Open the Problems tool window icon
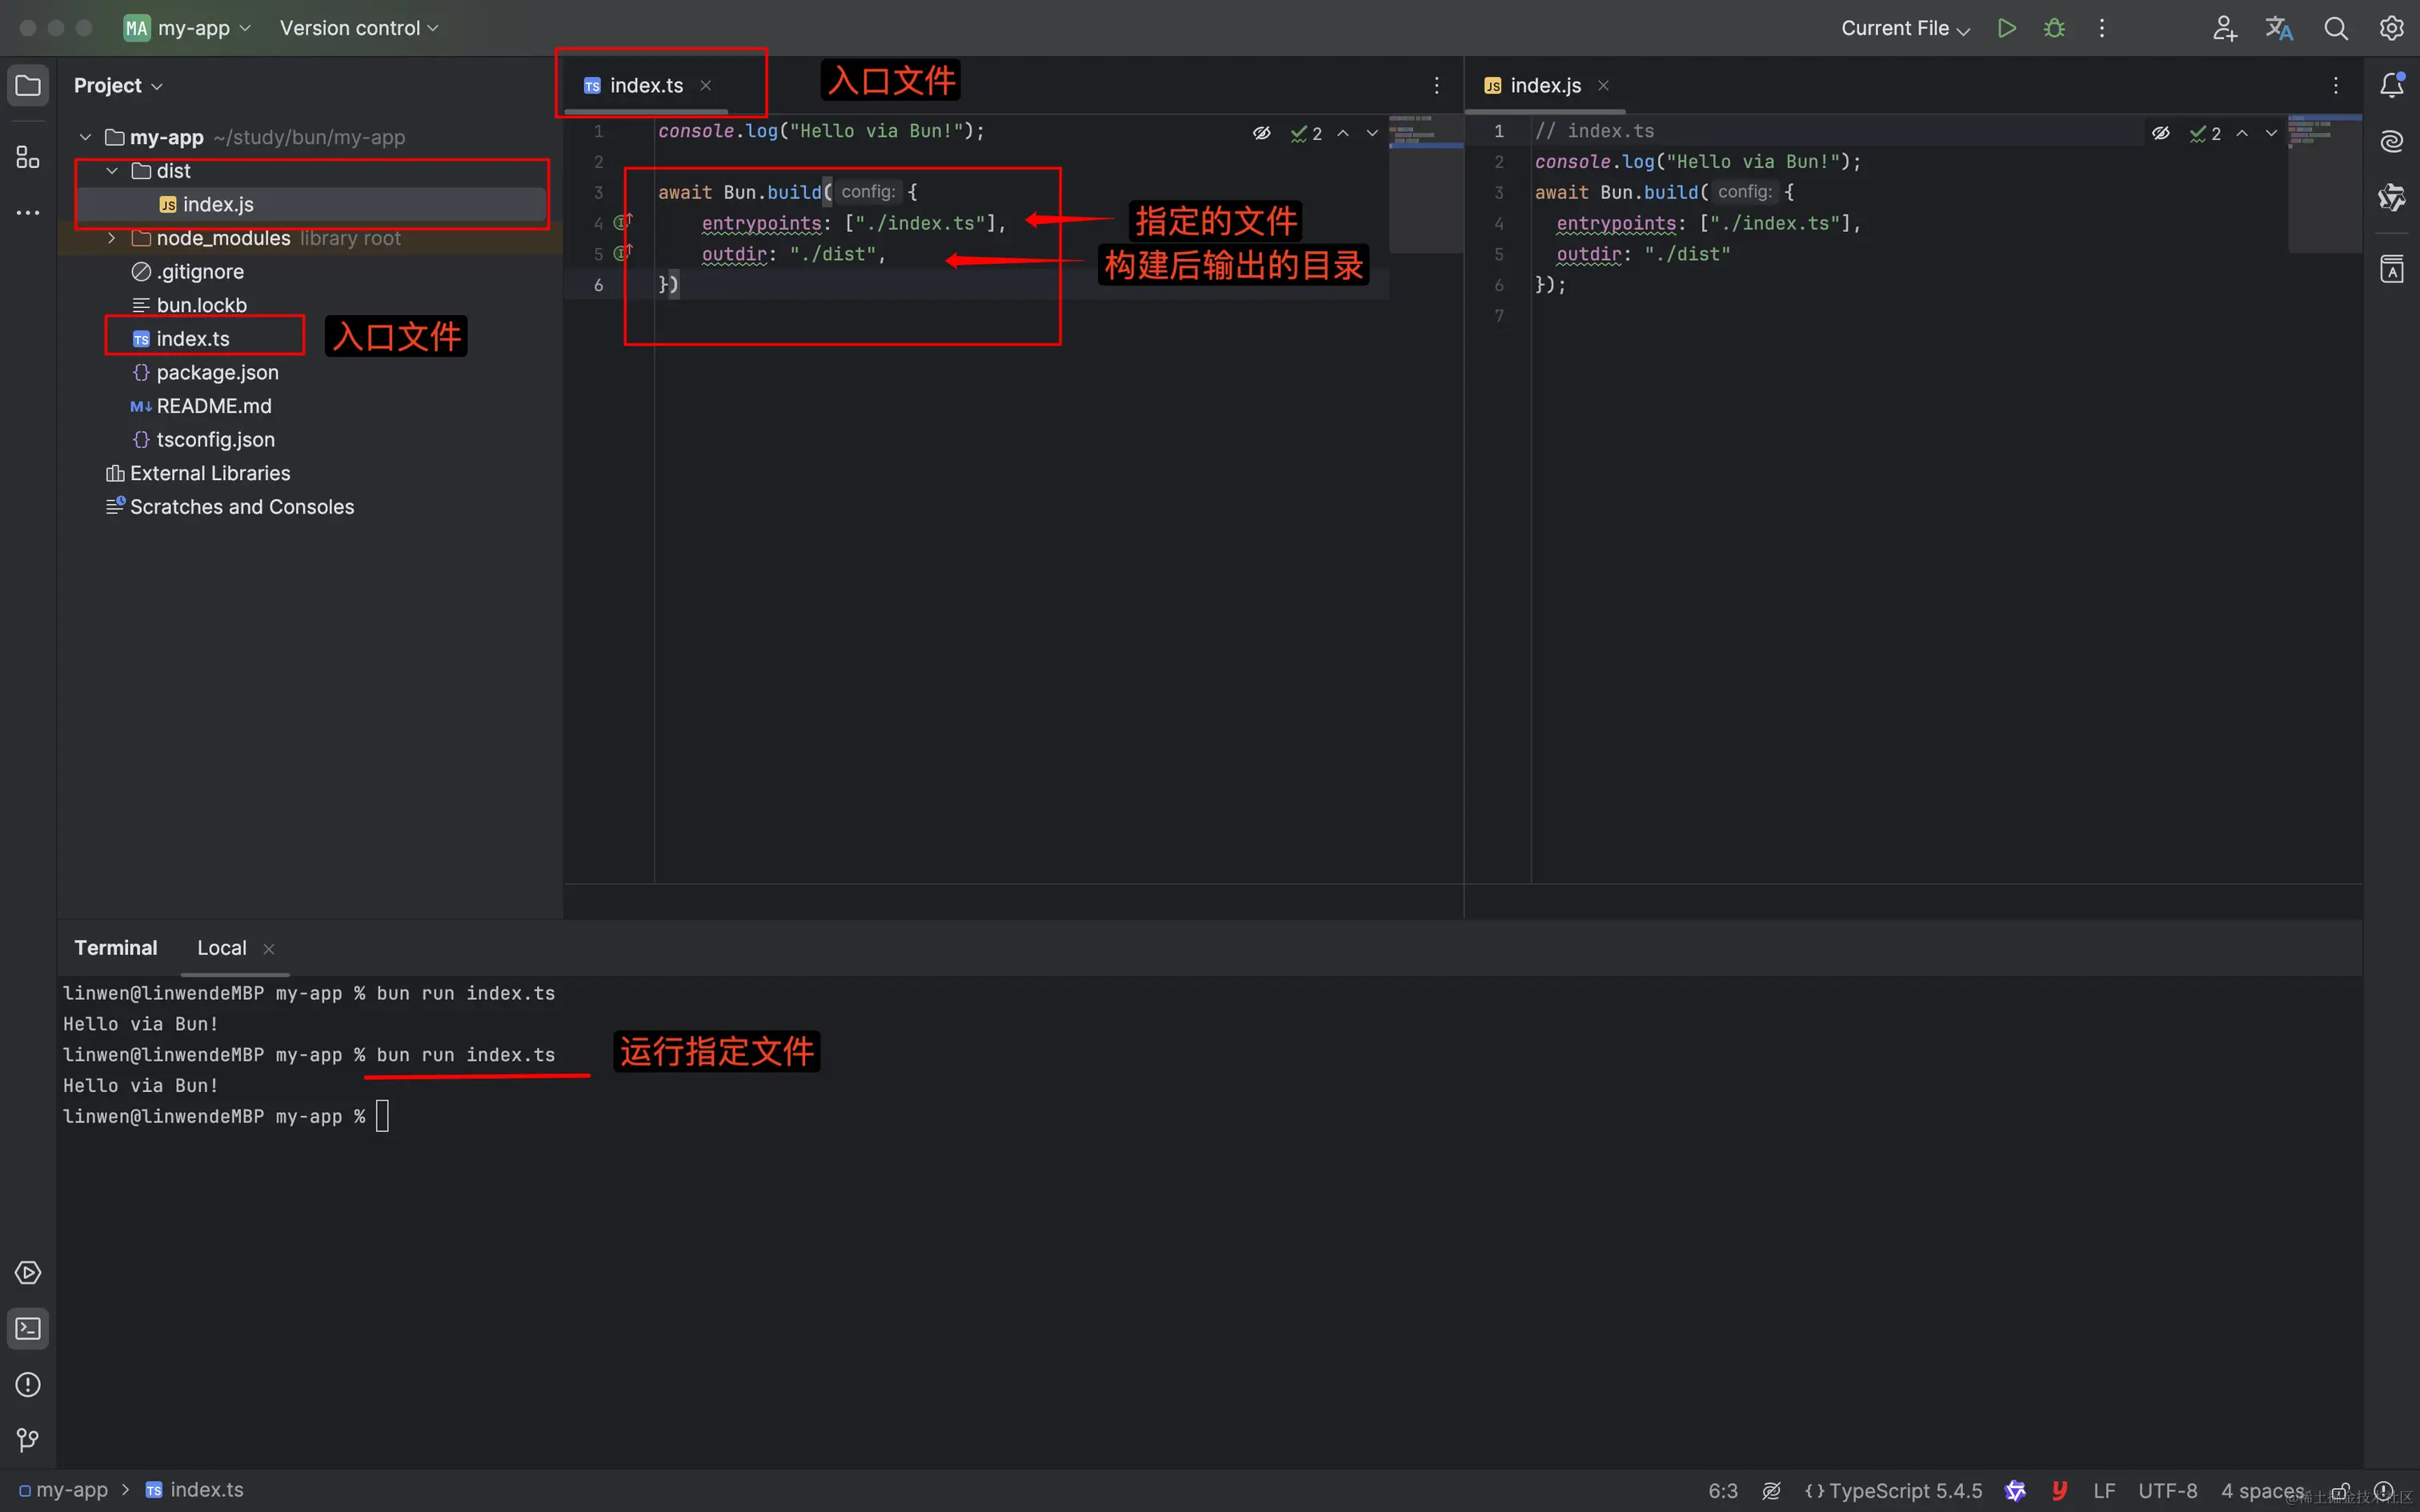The image size is (2420, 1512). click(28, 1384)
